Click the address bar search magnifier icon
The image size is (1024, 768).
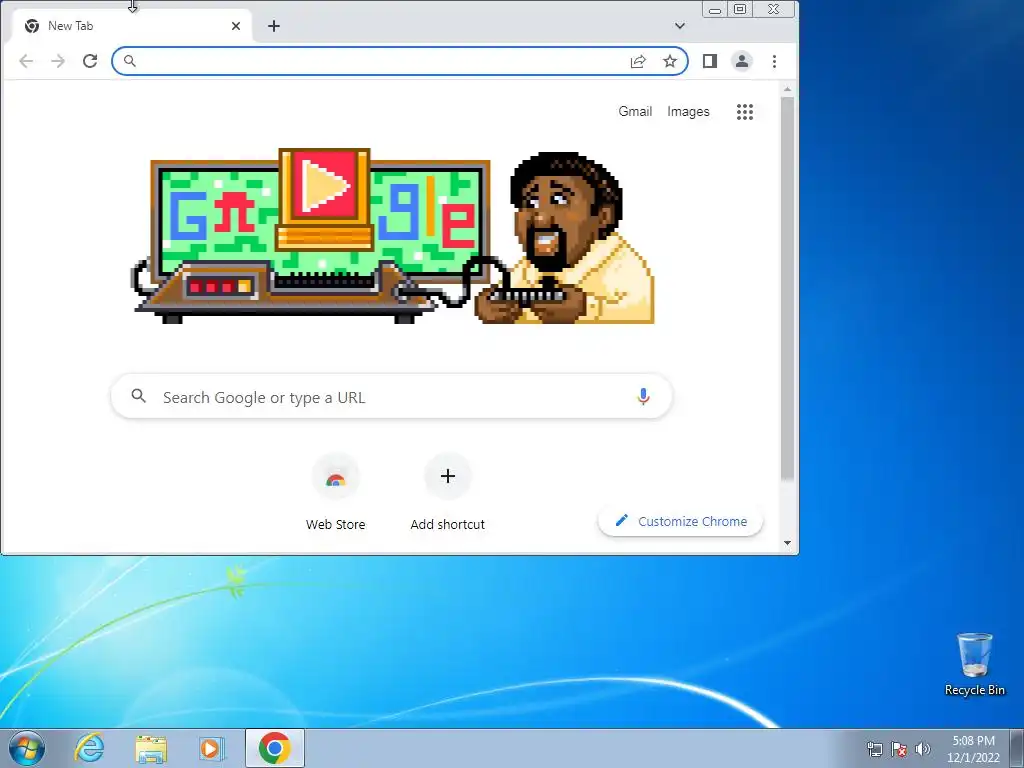coord(129,61)
